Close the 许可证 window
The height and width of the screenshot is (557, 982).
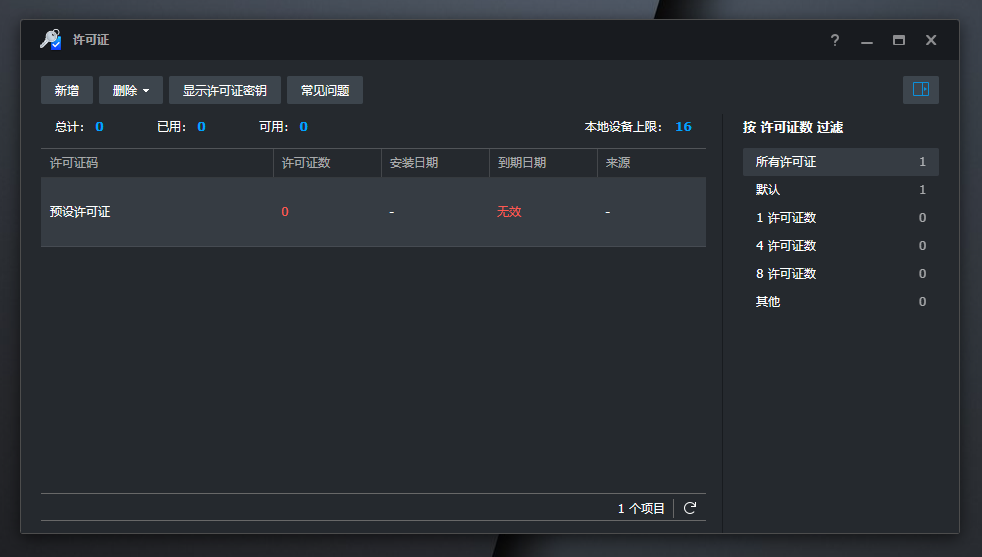[x=931, y=40]
